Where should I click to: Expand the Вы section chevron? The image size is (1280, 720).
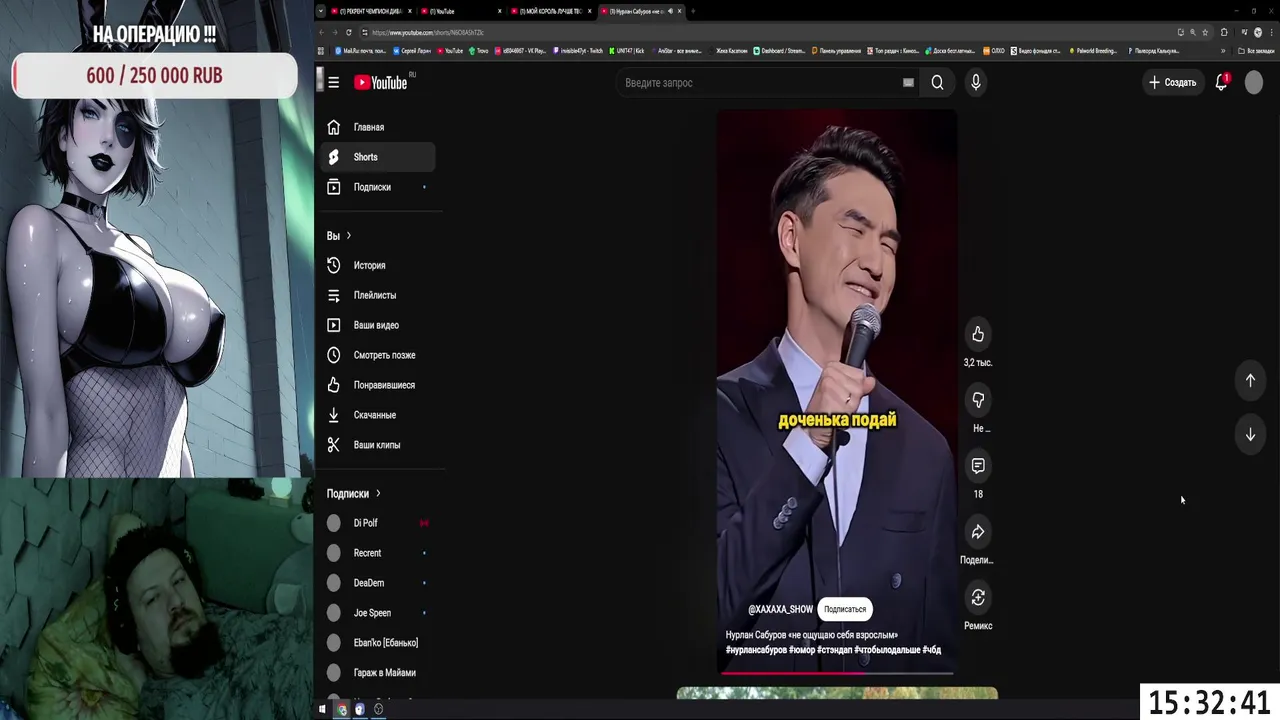348,236
